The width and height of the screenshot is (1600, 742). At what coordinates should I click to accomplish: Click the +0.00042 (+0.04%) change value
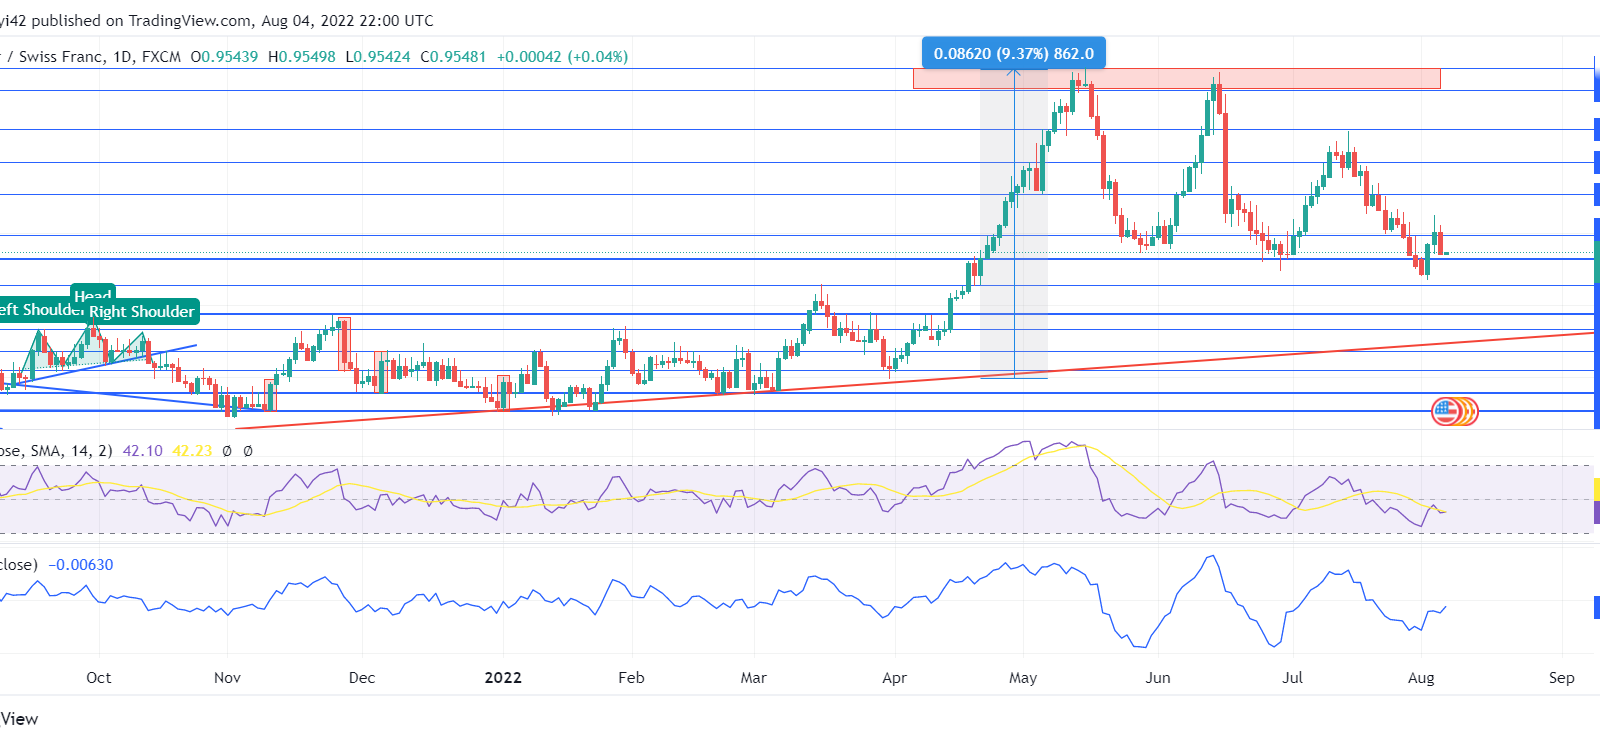(x=562, y=57)
